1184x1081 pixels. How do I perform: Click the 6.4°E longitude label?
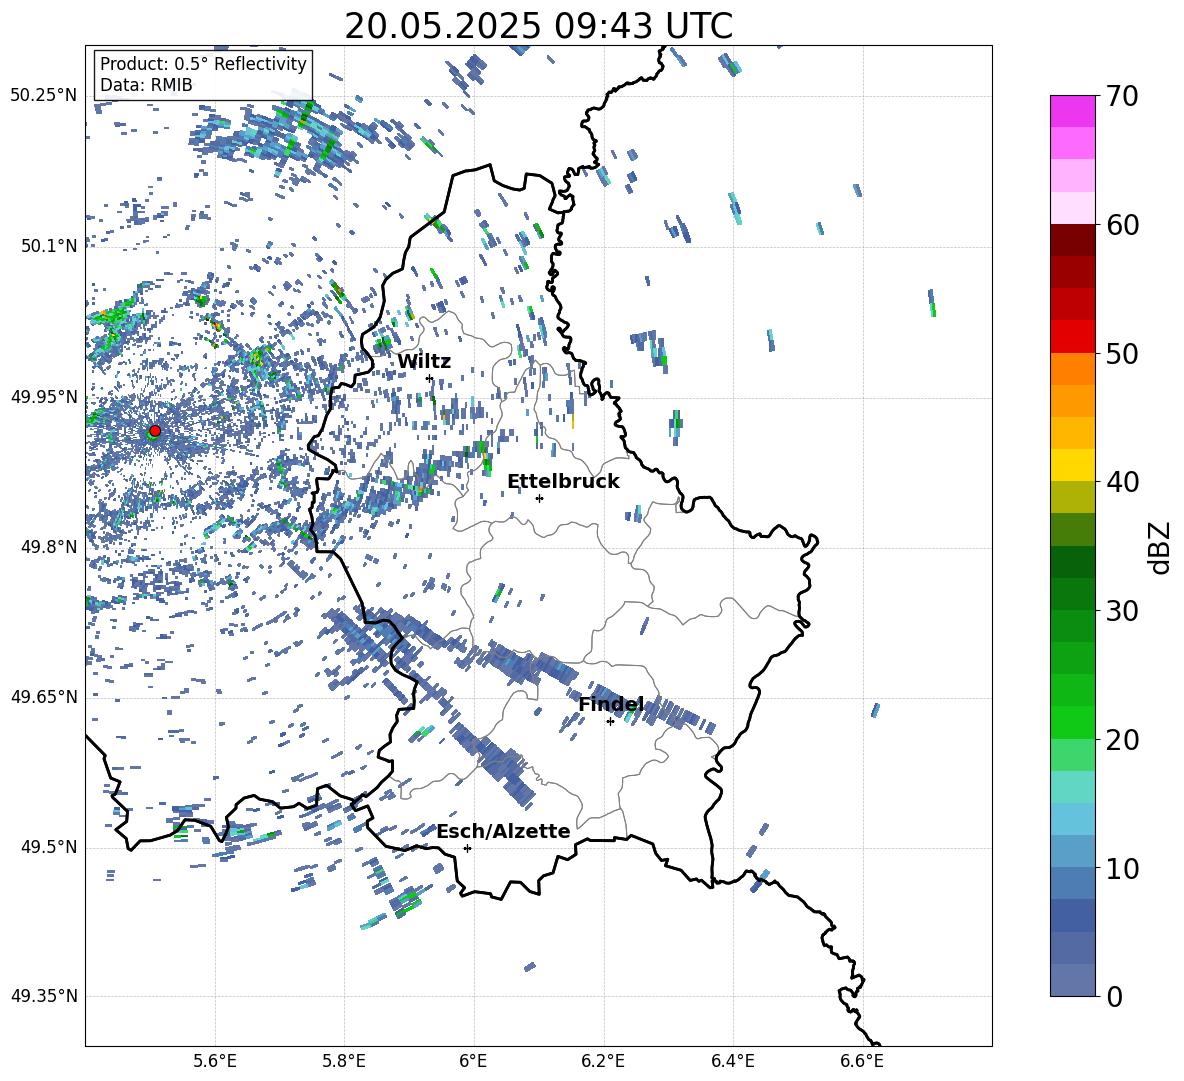[x=732, y=1062]
